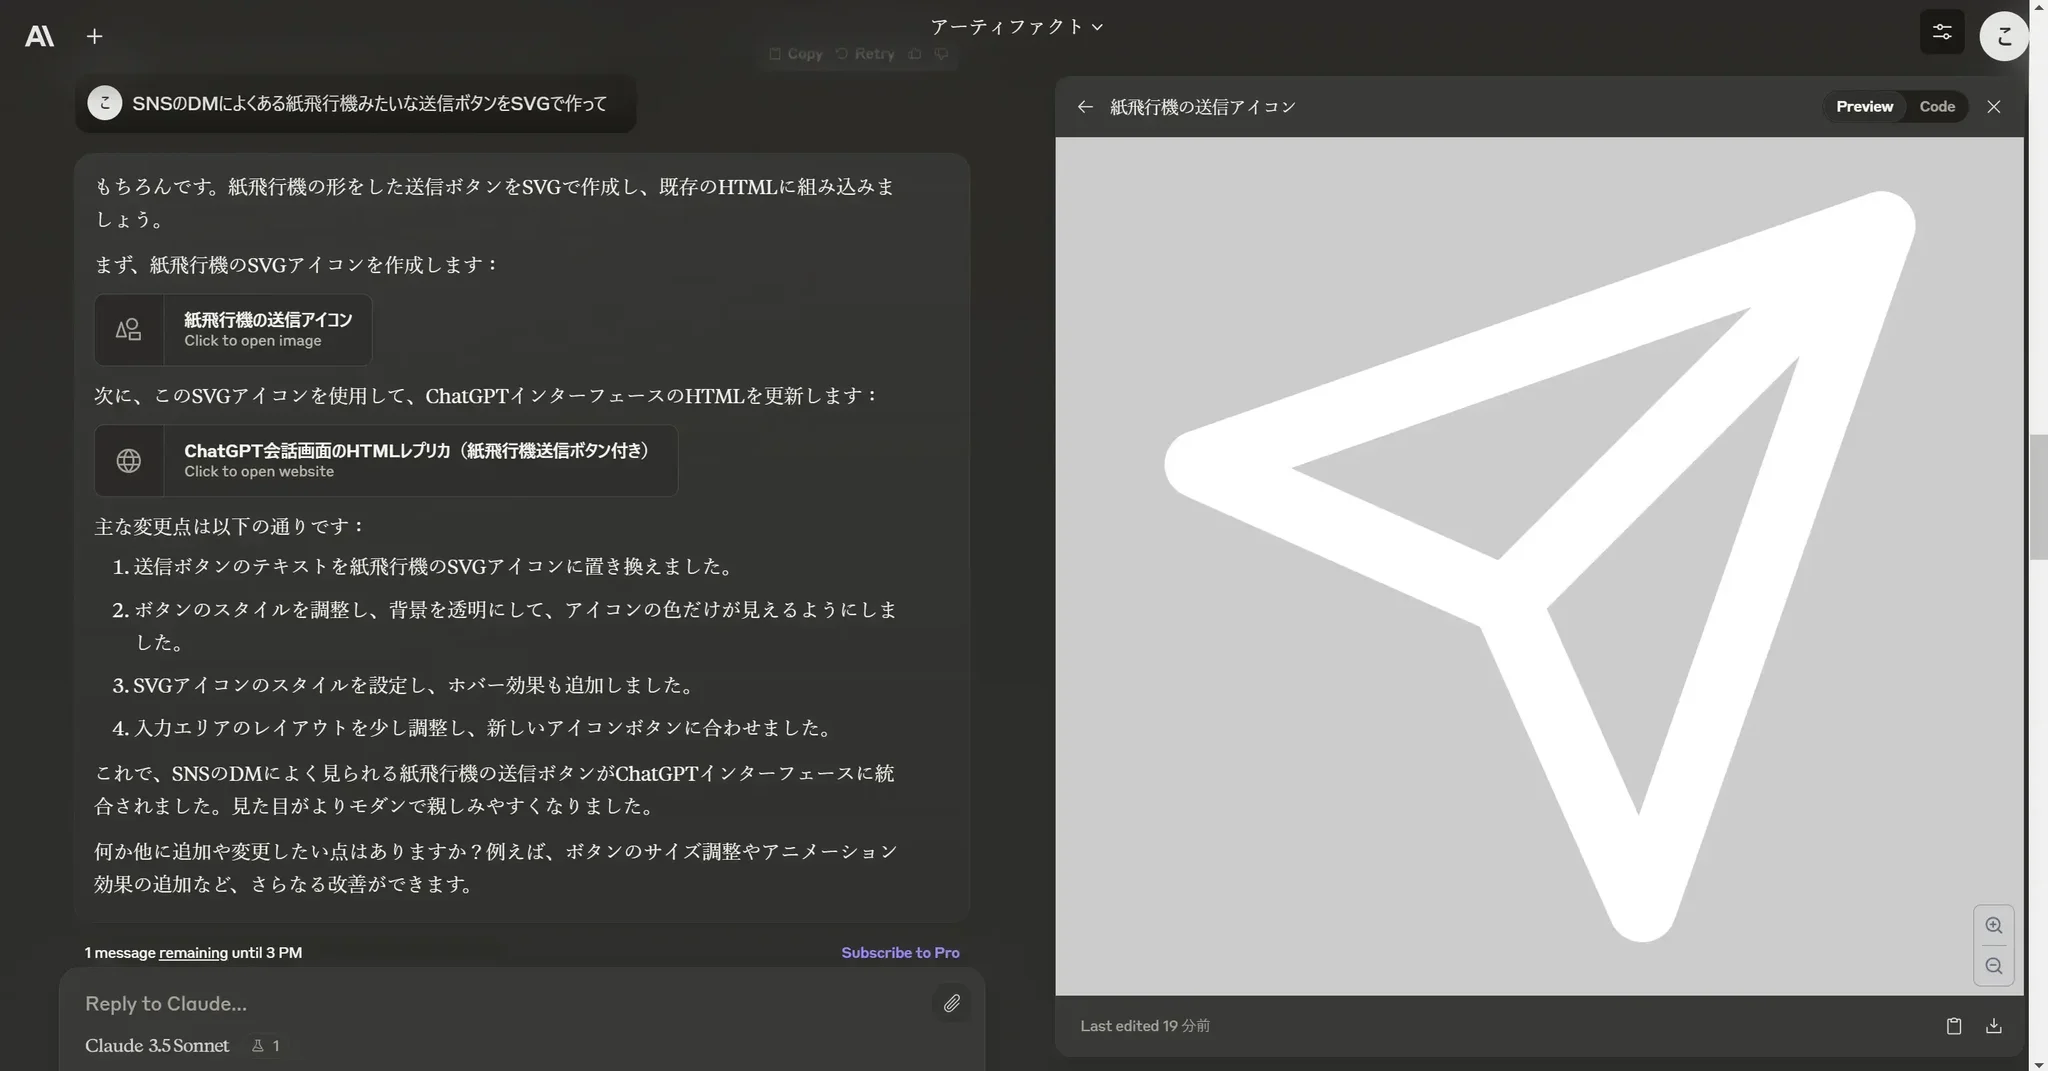This screenshot has width=2048, height=1071.
Task: Expand the アーティファクト chat title dropdown
Action: (1016, 27)
